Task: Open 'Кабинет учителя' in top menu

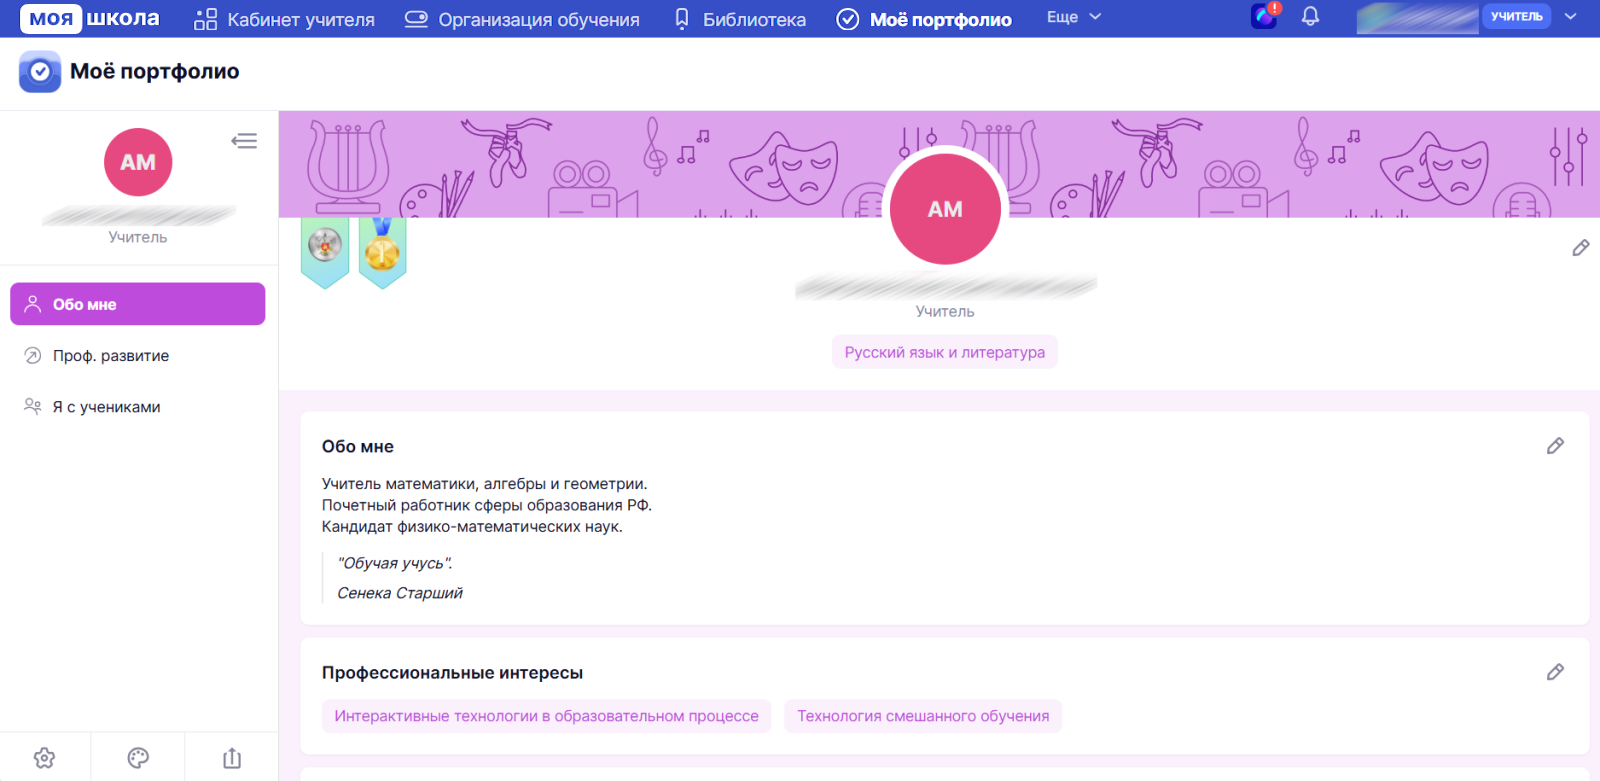Action: coord(285,19)
